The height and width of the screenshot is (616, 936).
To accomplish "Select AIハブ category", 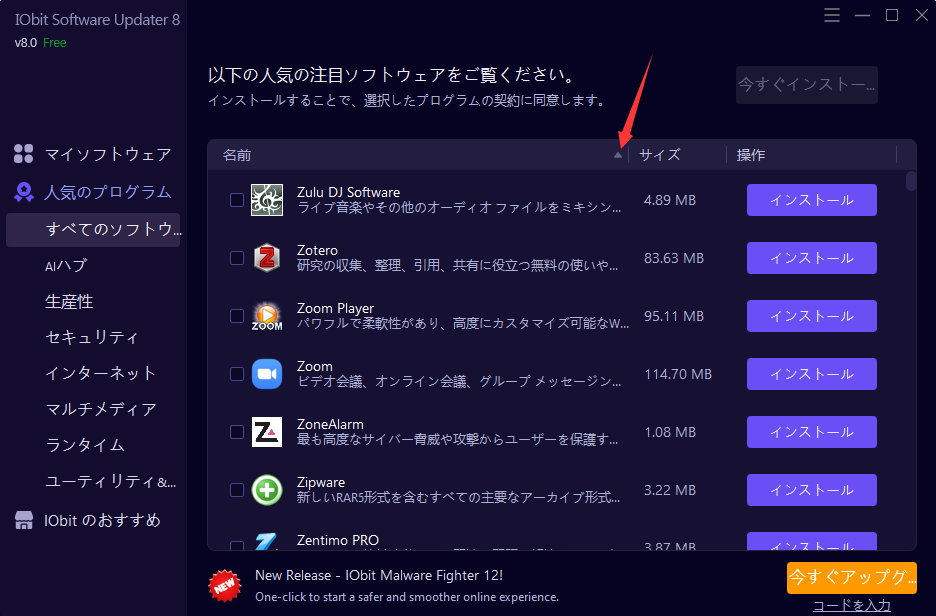I will coord(66,266).
